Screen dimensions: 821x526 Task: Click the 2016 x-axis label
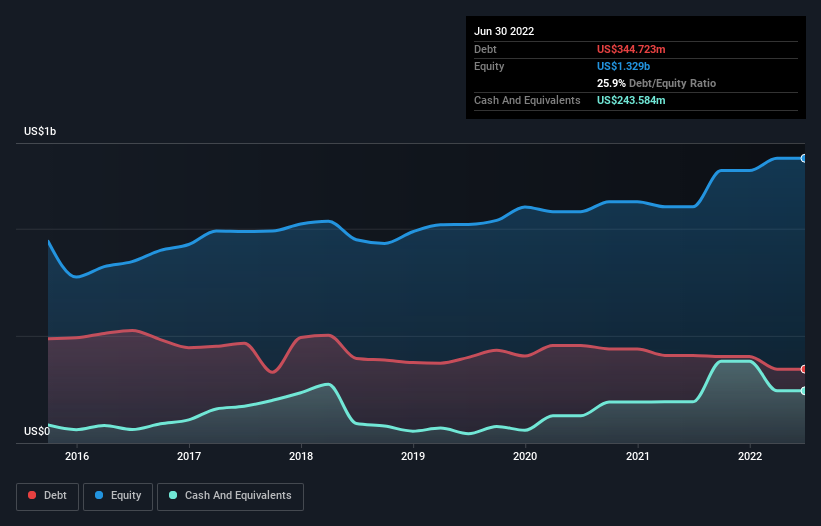pos(77,456)
